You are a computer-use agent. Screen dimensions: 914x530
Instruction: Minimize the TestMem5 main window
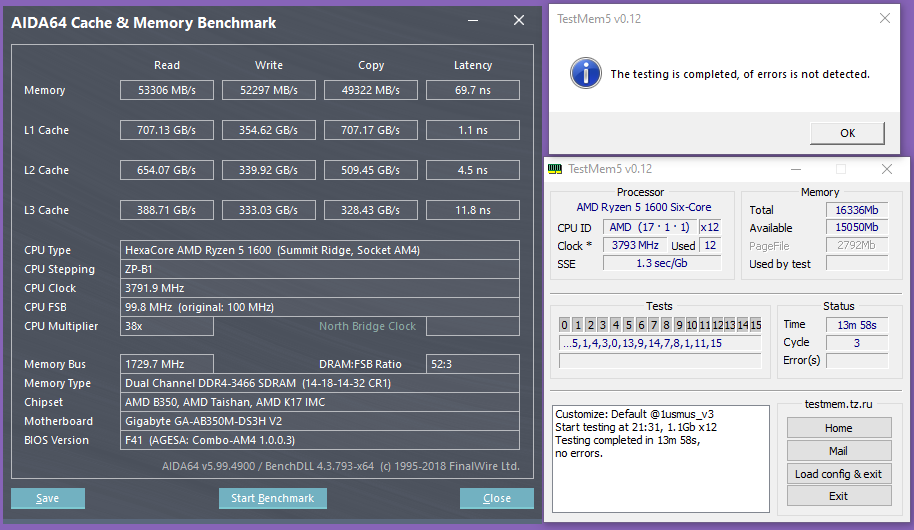click(x=796, y=169)
